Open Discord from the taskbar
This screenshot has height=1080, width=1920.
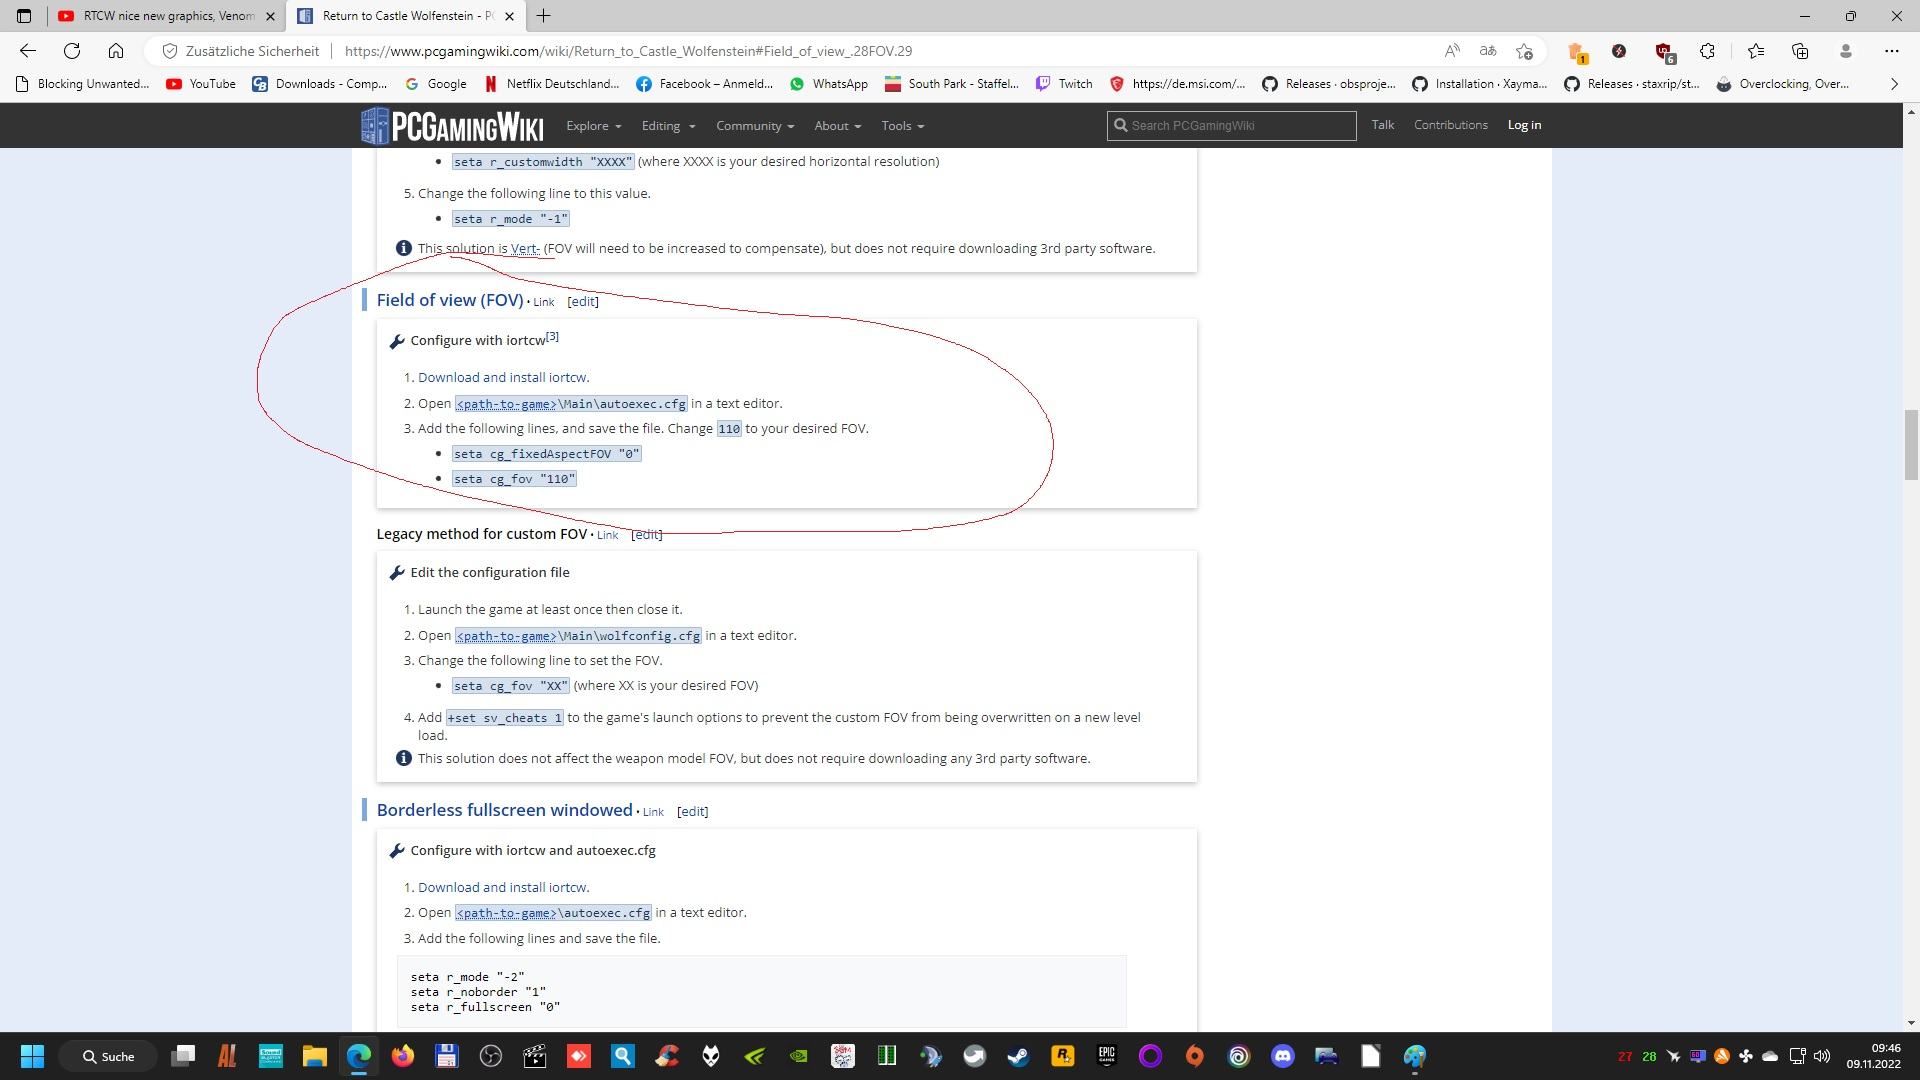click(x=1282, y=1056)
